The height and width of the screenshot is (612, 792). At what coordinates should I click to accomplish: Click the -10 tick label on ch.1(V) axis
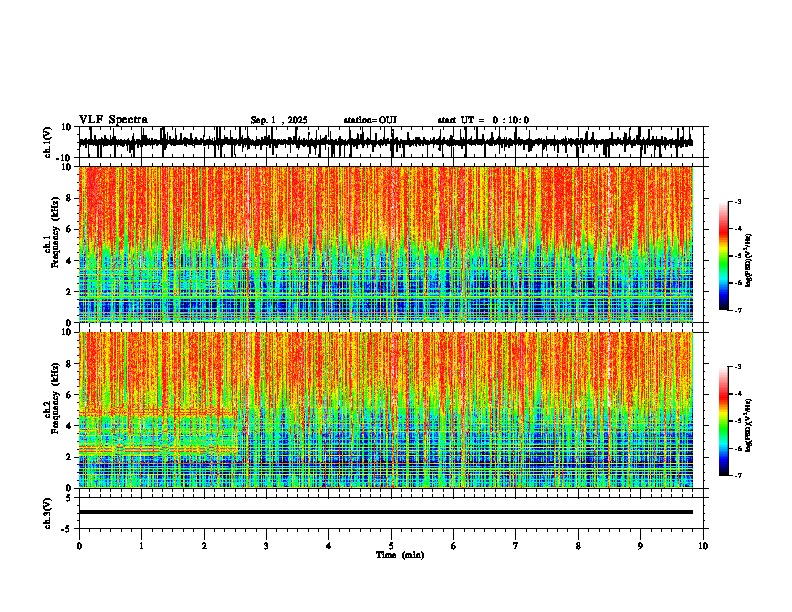point(65,158)
